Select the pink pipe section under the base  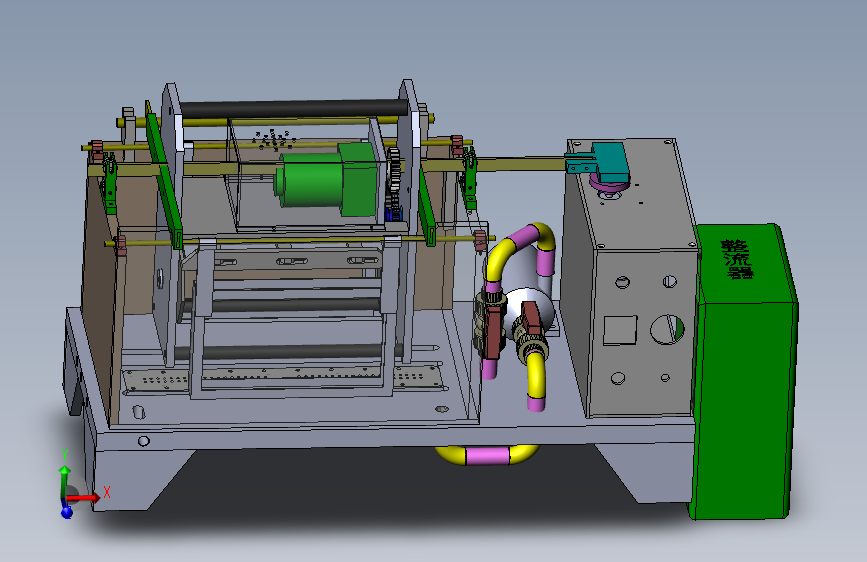tap(487, 455)
